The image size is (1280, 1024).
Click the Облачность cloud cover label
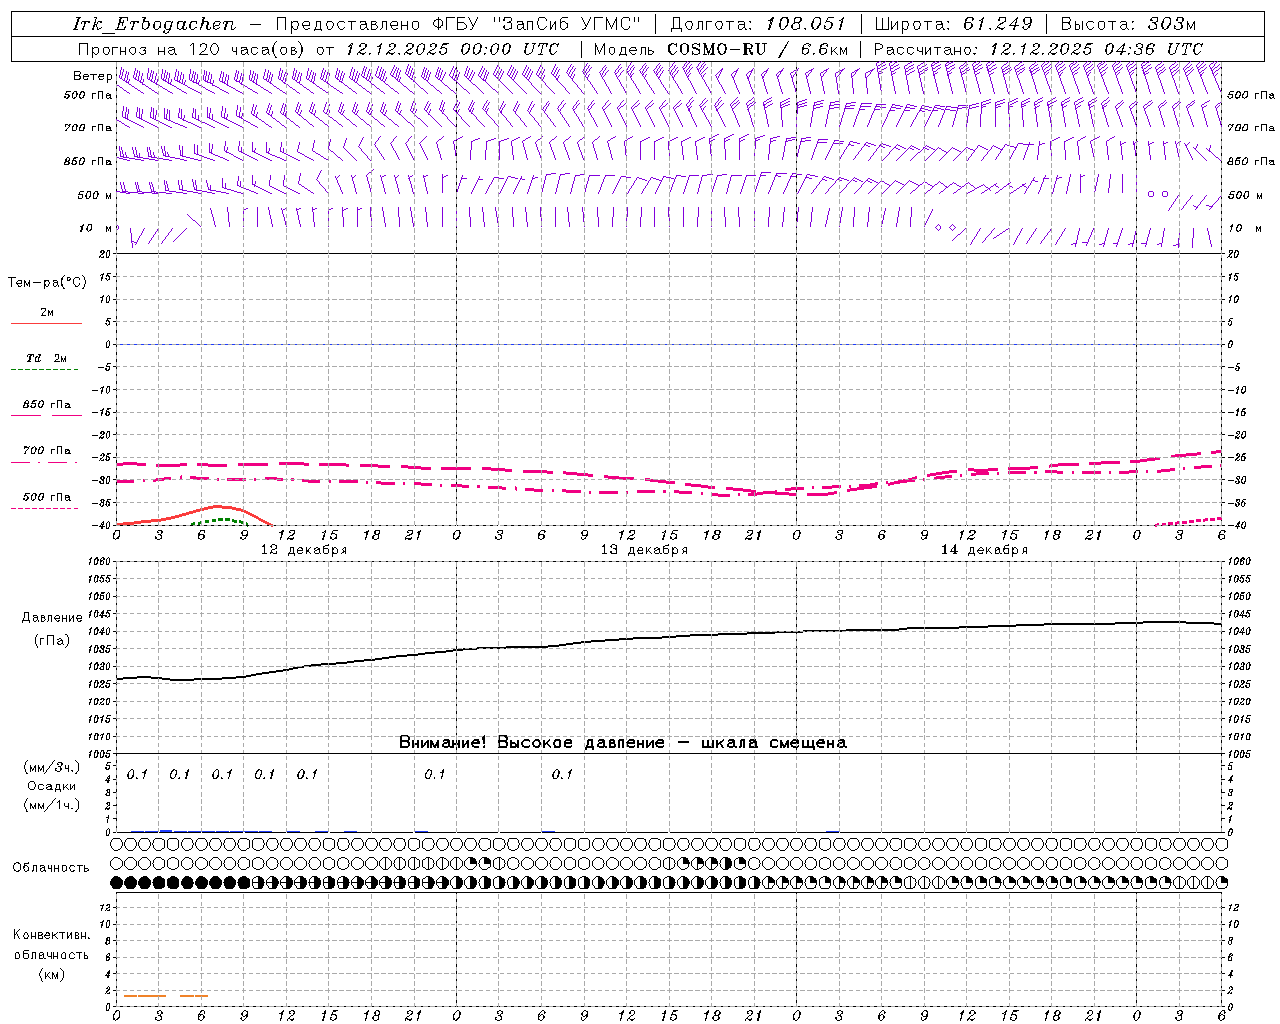[51, 867]
